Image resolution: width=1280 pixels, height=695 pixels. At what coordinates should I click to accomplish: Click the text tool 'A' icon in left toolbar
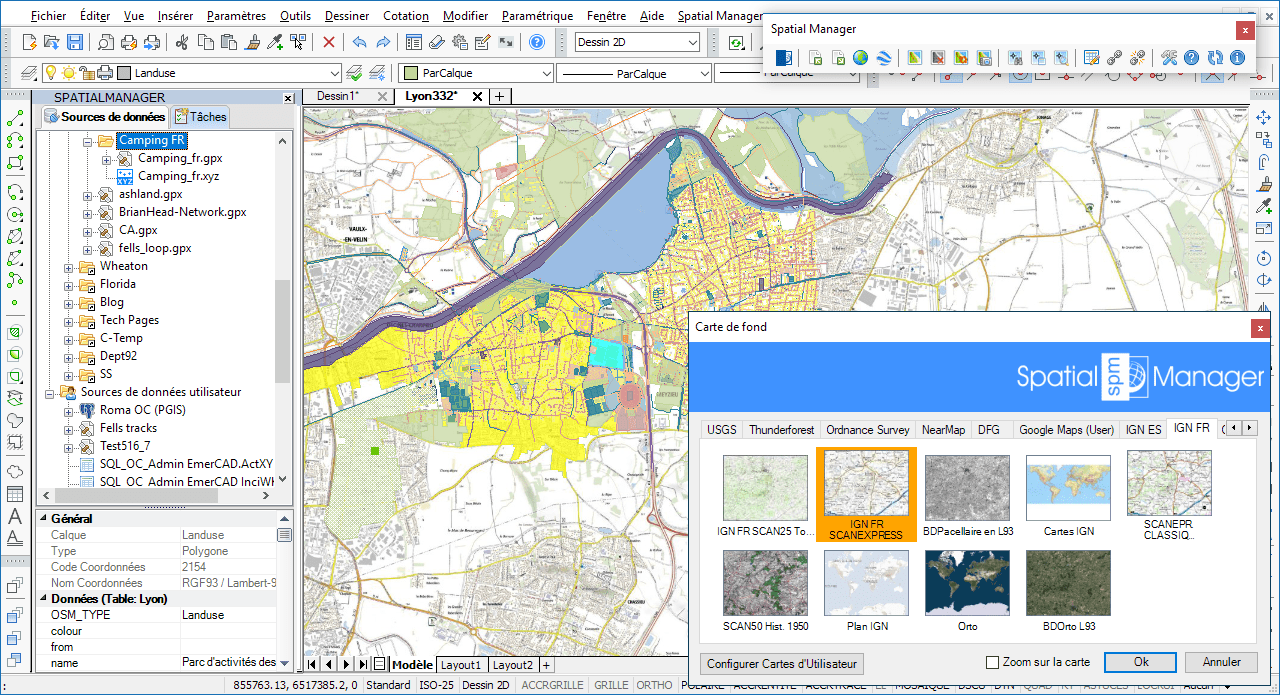pos(15,516)
